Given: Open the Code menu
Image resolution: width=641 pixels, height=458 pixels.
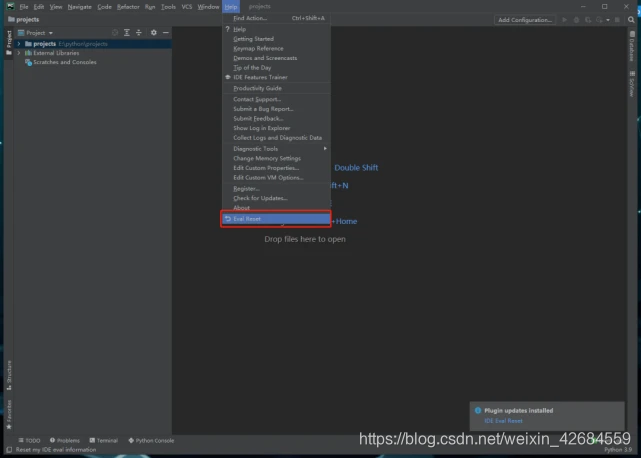Looking at the screenshot, I should tap(105, 7).
